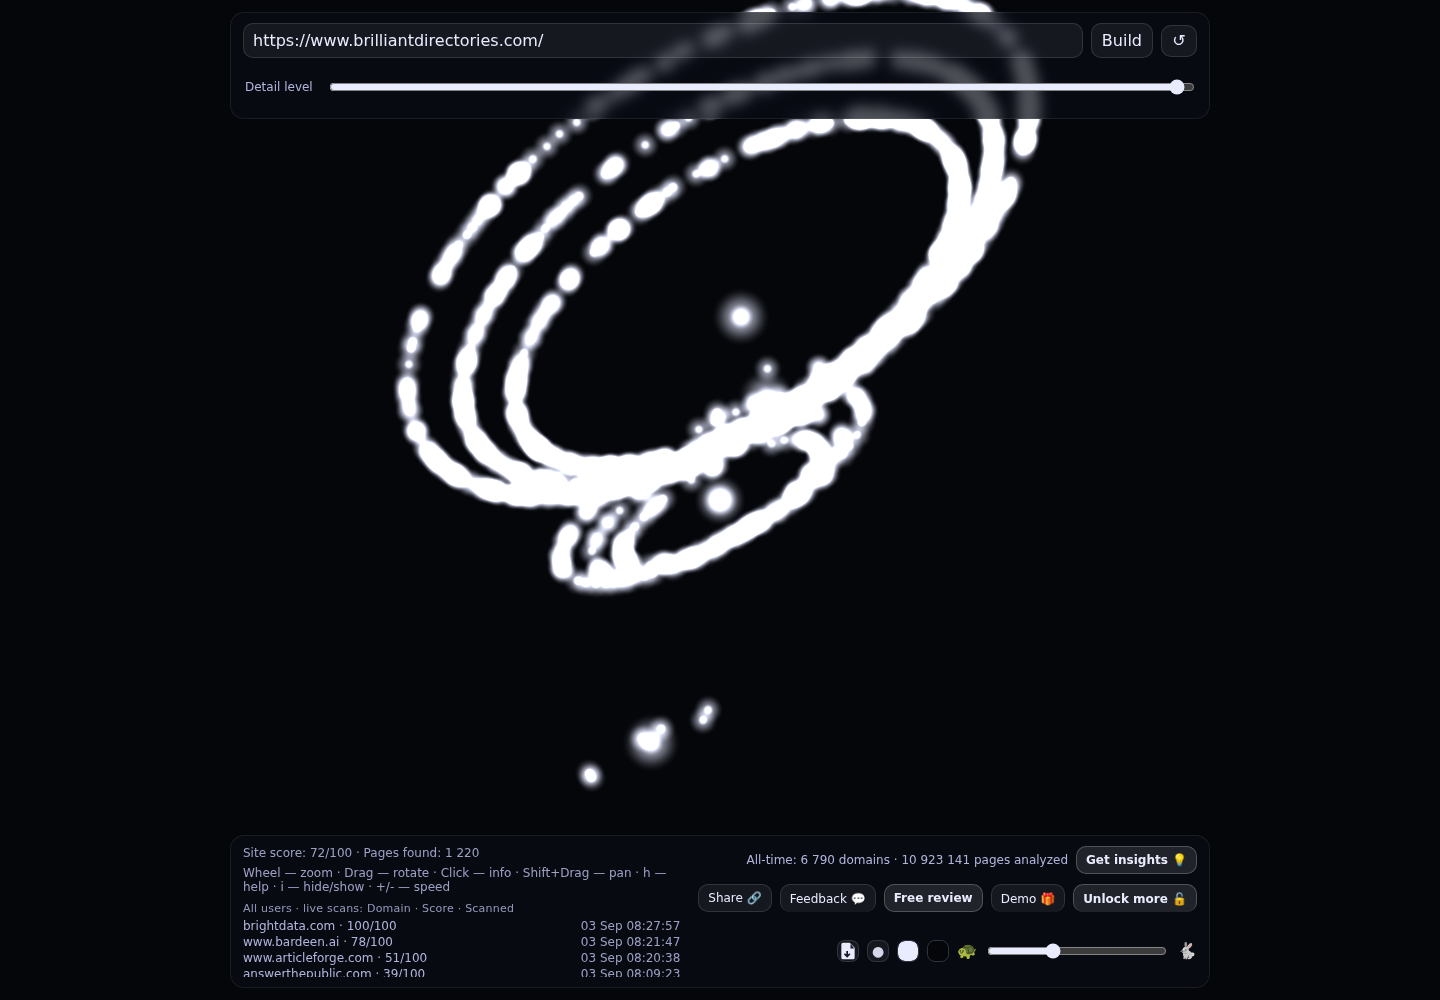This screenshot has width=1440, height=1000.
Task: Open the Feedback button
Action: pyautogui.click(x=827, y=898)
